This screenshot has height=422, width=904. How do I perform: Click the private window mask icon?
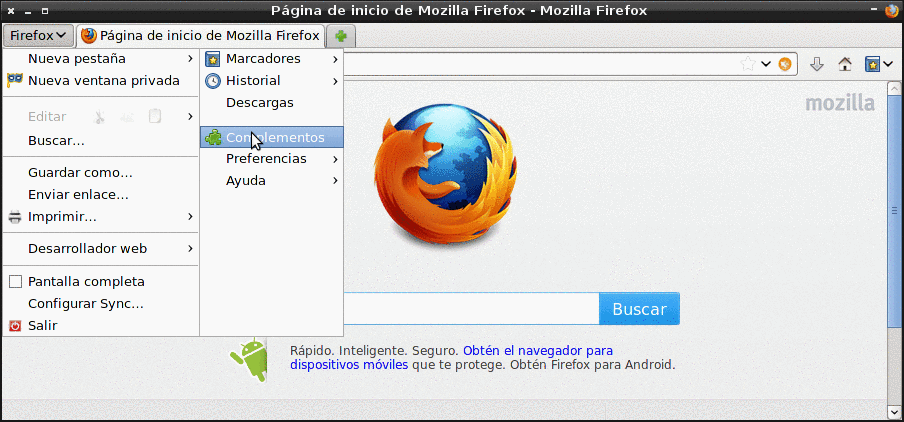15,80
